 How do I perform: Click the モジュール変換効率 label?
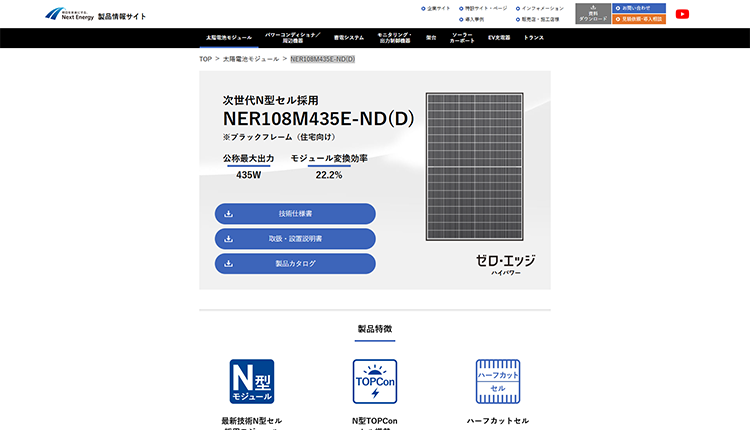coord(329,158)
